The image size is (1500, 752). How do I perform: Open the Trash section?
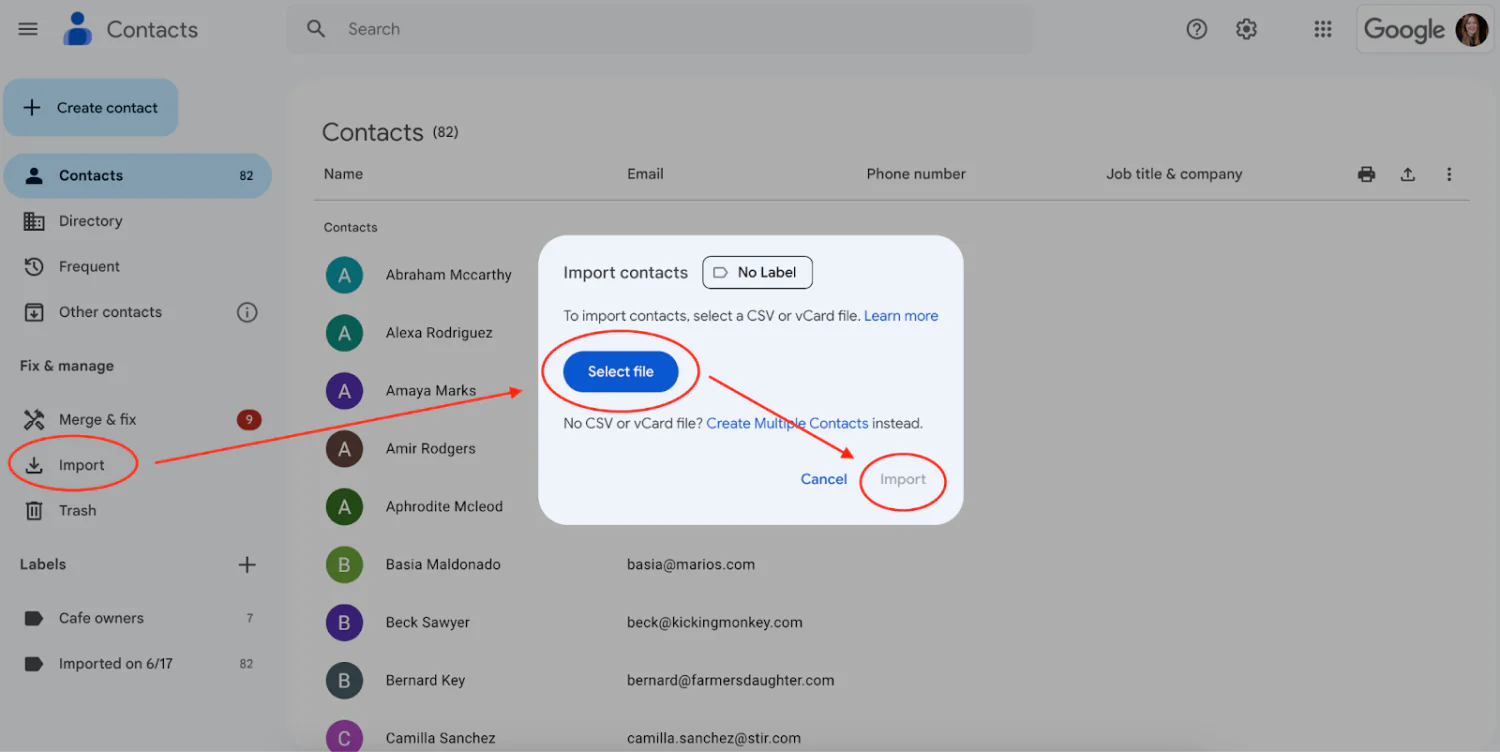[x=77, y=510]
